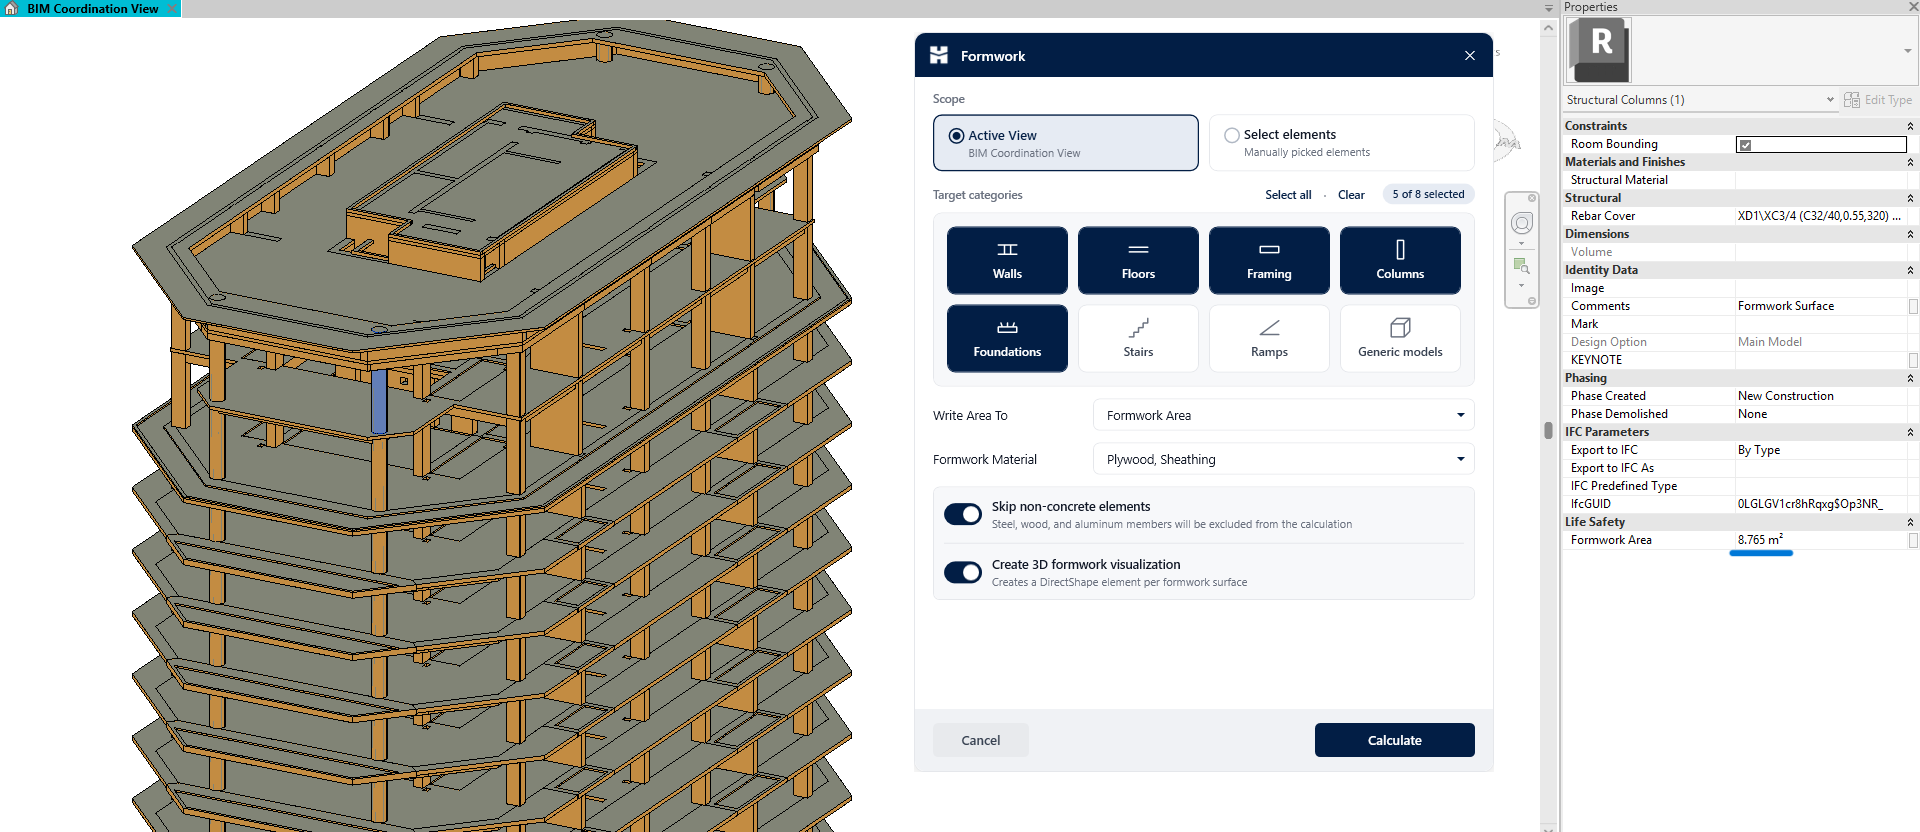
Task: Collapse the Life Safety section
Action: (1910, 523)
